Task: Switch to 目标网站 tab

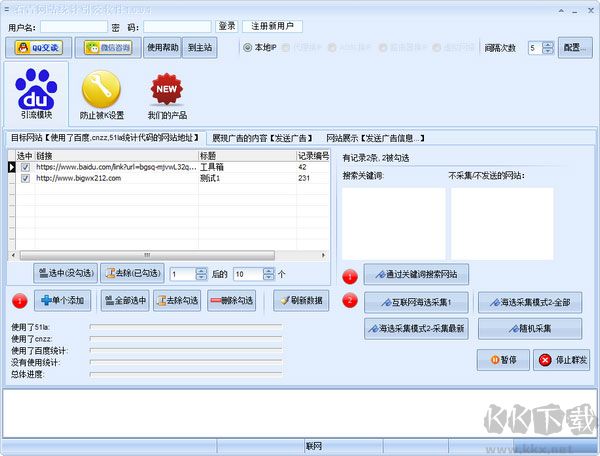Action: (105, 138)
